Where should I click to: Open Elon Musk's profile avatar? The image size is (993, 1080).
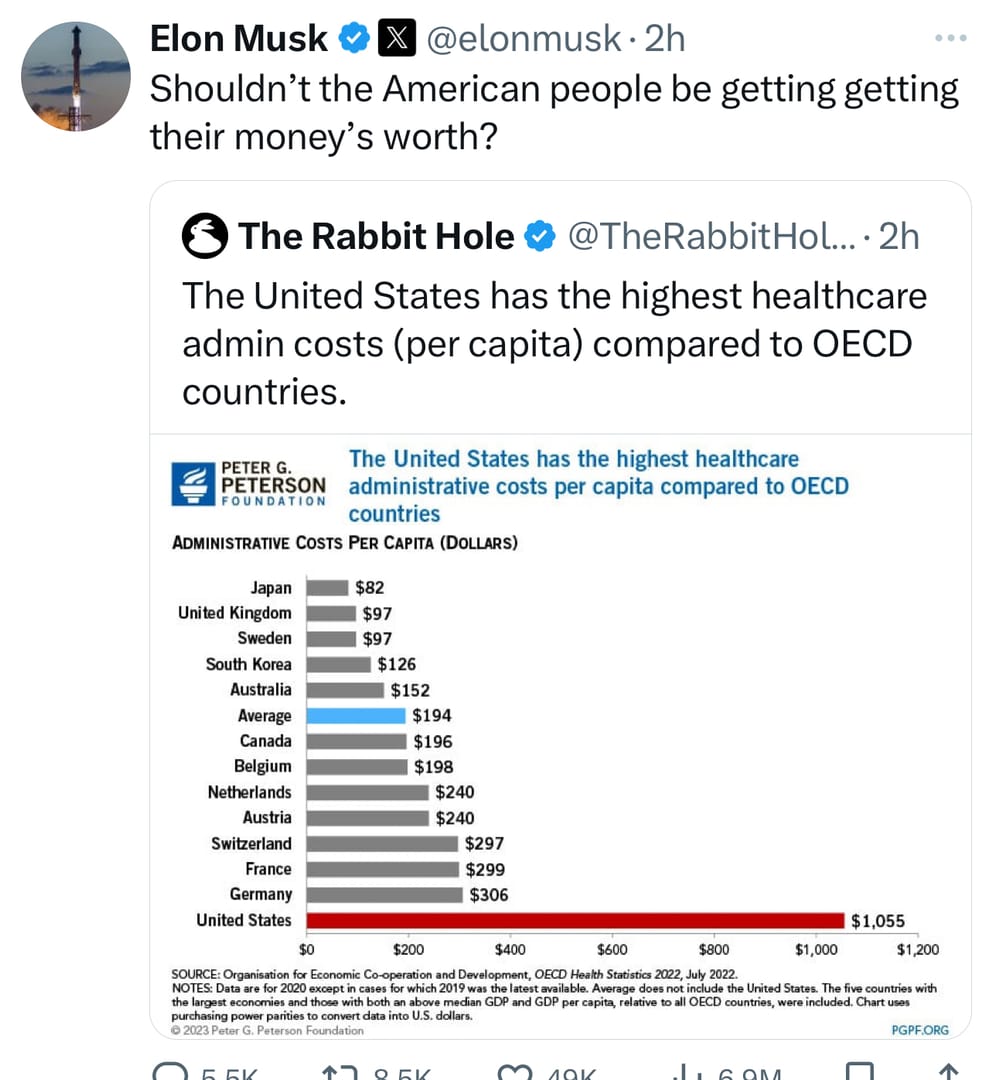(x=76, y=77)
